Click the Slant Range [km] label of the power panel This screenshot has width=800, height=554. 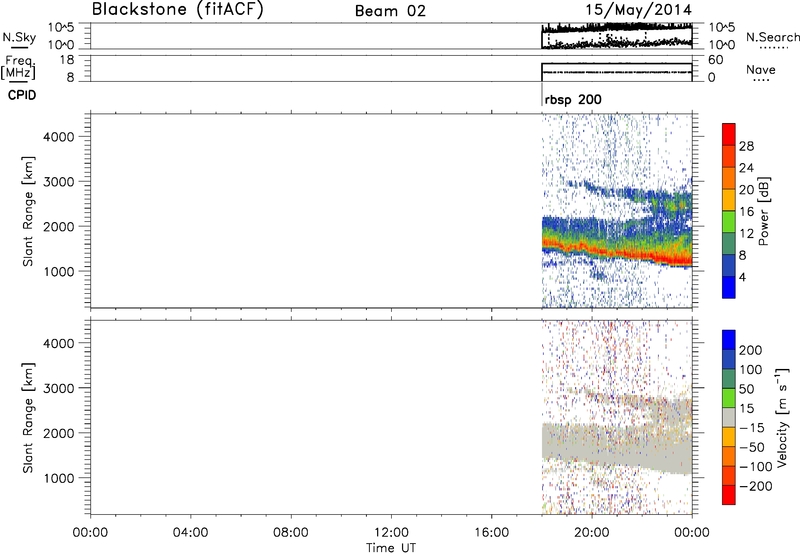[28, 211]
